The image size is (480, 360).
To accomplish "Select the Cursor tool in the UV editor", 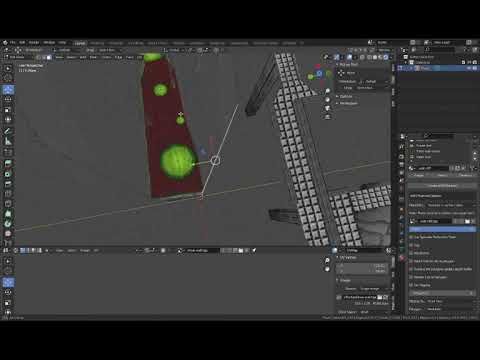I will pyautogui.click(x=8, y=271).
